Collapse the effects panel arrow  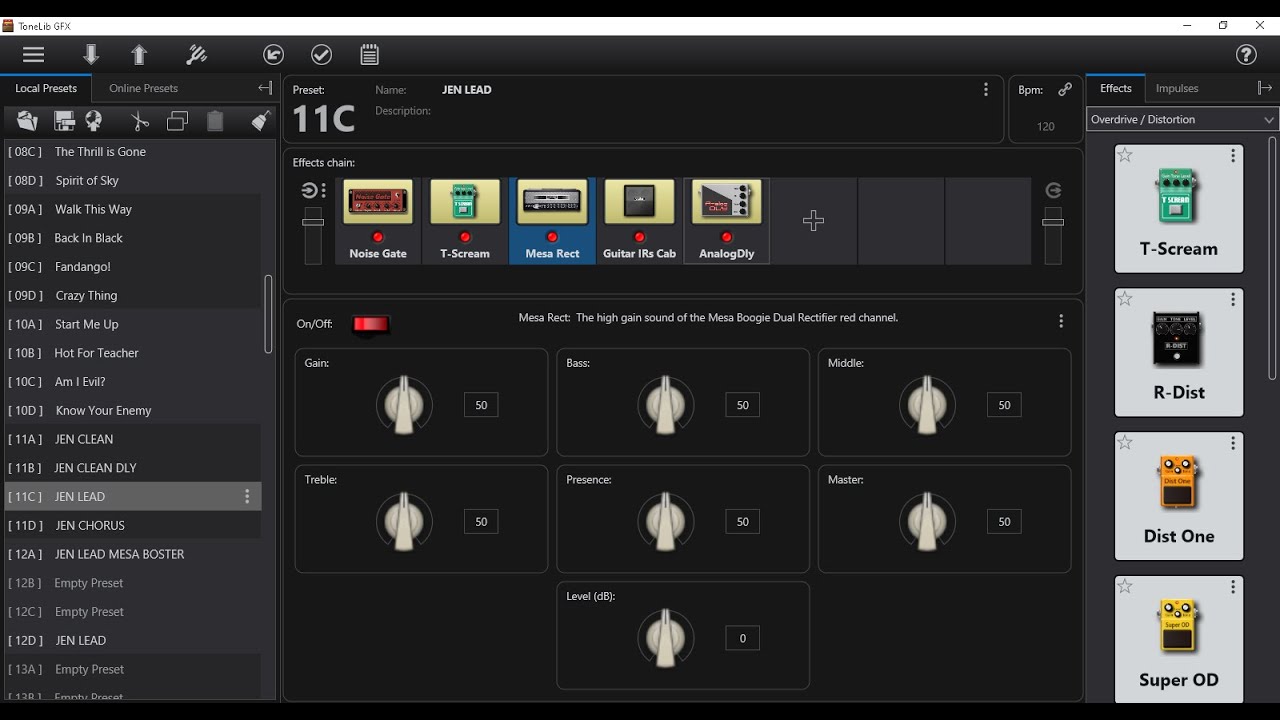(x=1265, y=88)
